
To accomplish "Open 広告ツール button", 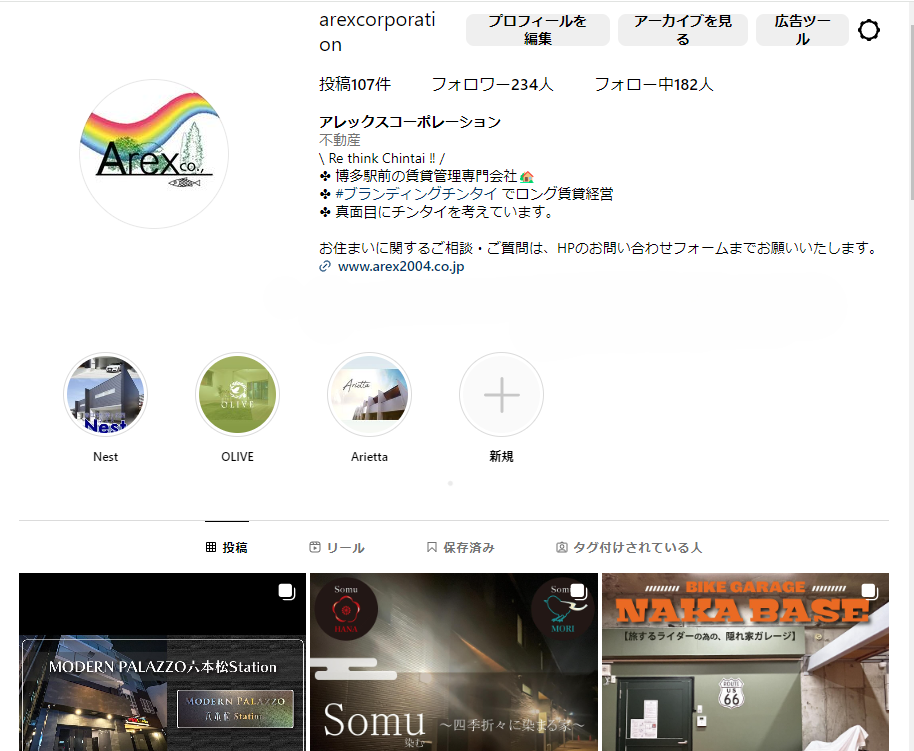I will (x=802, y=30).
